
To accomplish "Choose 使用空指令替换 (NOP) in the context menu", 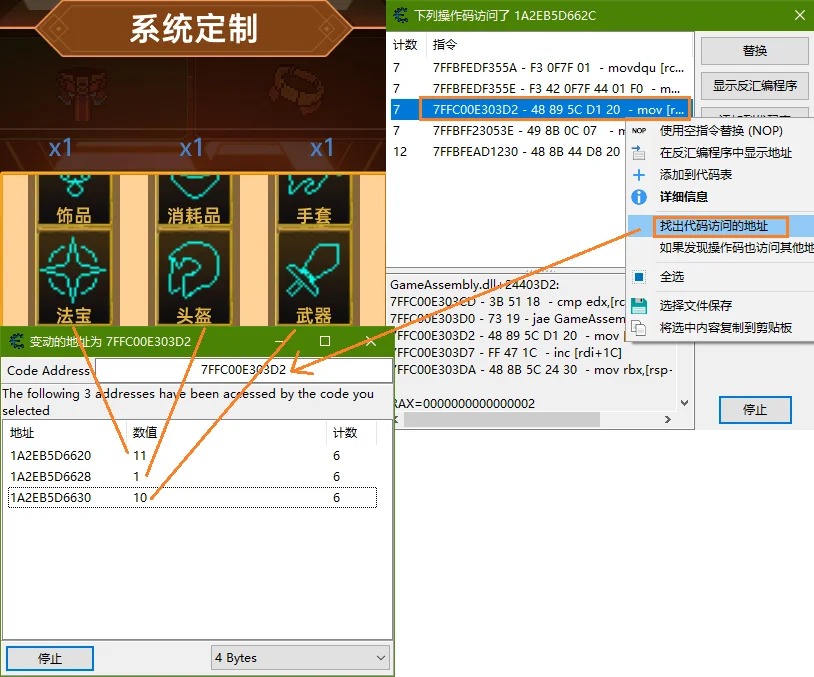I will pyautogui.click(x=720, y=131).
